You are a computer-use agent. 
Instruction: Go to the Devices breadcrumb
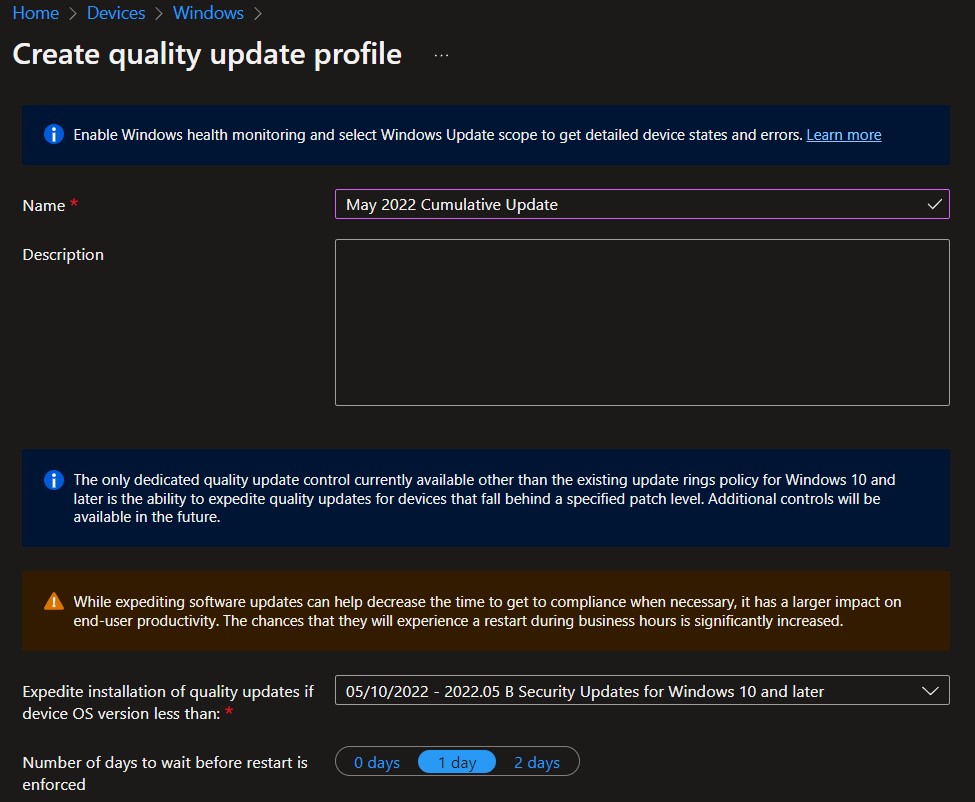116,12
